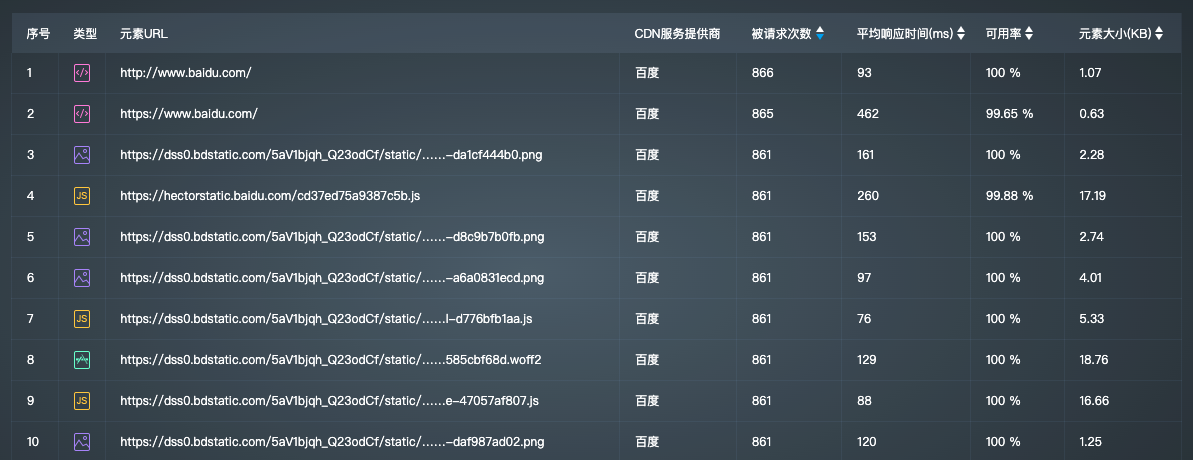Select the element size value 1.07
The image size is (1193, 460).
point(1090,73)
